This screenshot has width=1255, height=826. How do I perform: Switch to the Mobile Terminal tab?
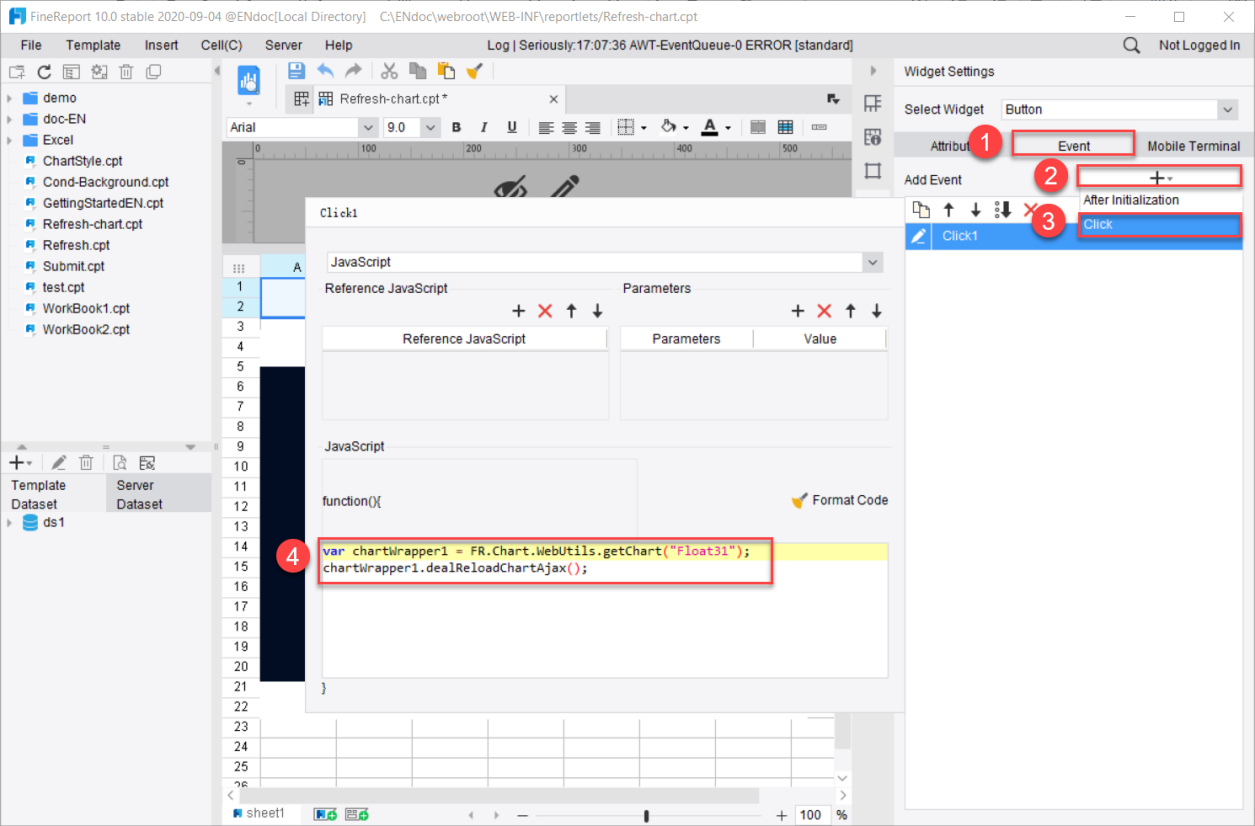1193,146
